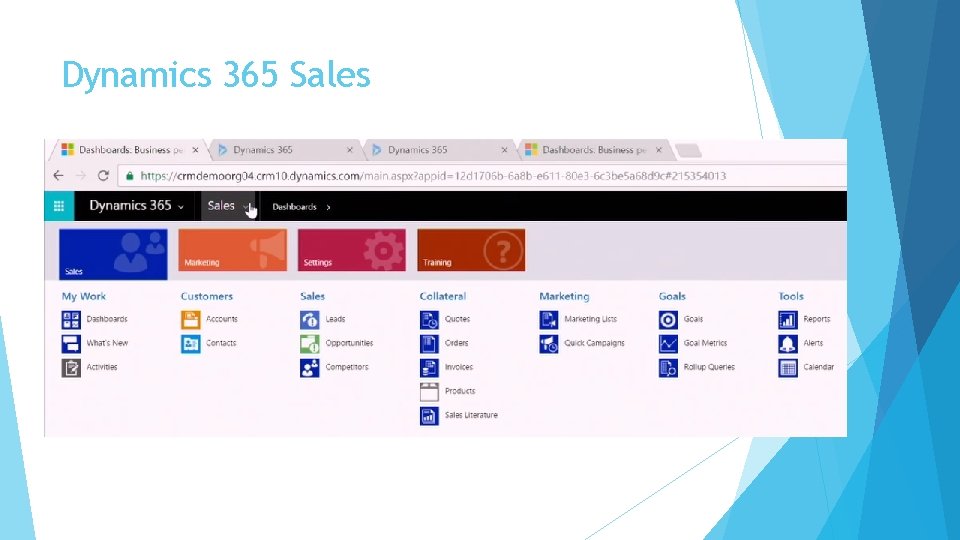The width and height of the screenshot is (960, 540).
Task: Click the Dashboards icon under My Work
Action: (71, 320)
